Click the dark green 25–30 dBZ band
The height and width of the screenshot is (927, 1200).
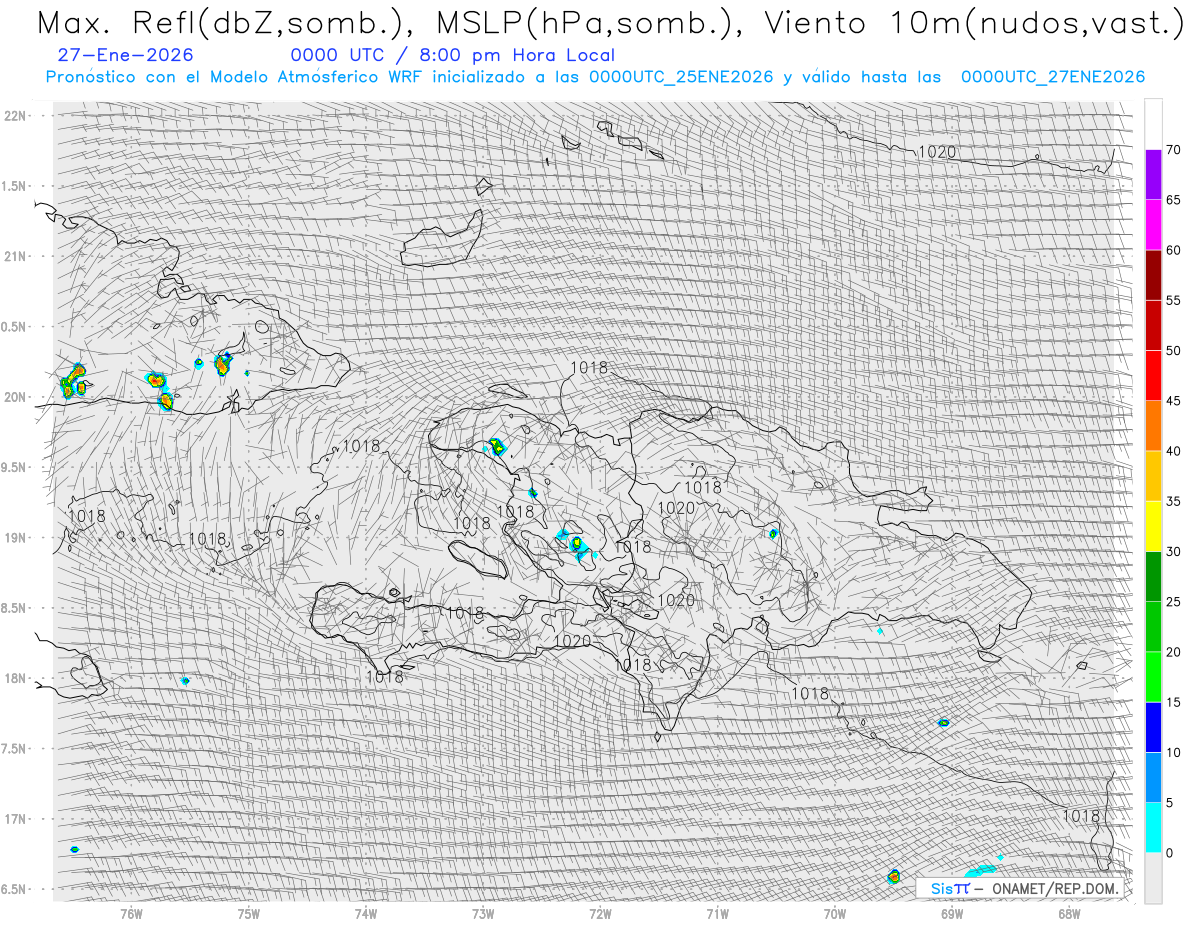(x=1153, y=577)
